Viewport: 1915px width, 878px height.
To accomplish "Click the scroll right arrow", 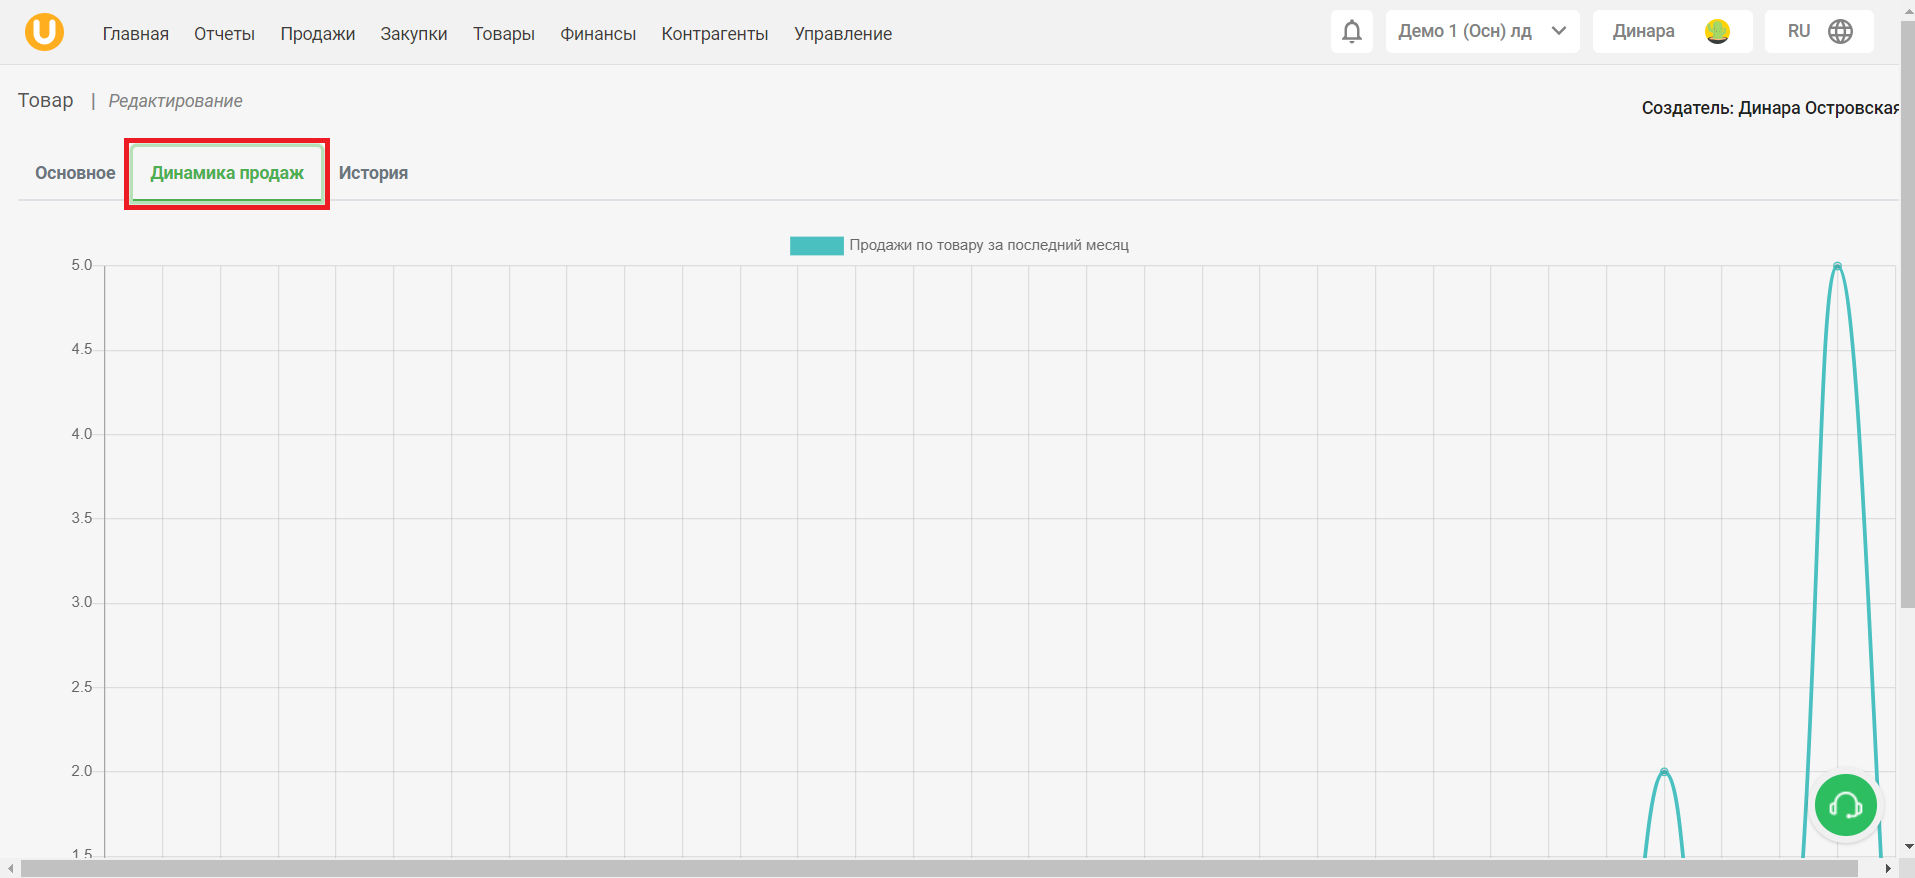I will 1888,869.
